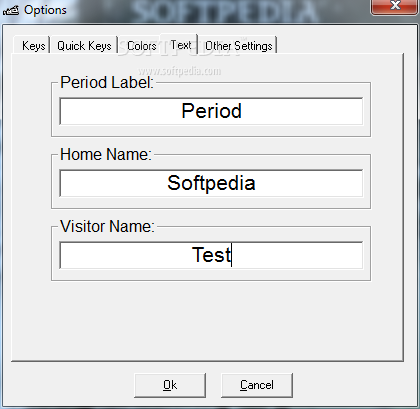This screenshot has width=420, height=409.
Task: Click the Options title bar text
Action: (45, 10)
